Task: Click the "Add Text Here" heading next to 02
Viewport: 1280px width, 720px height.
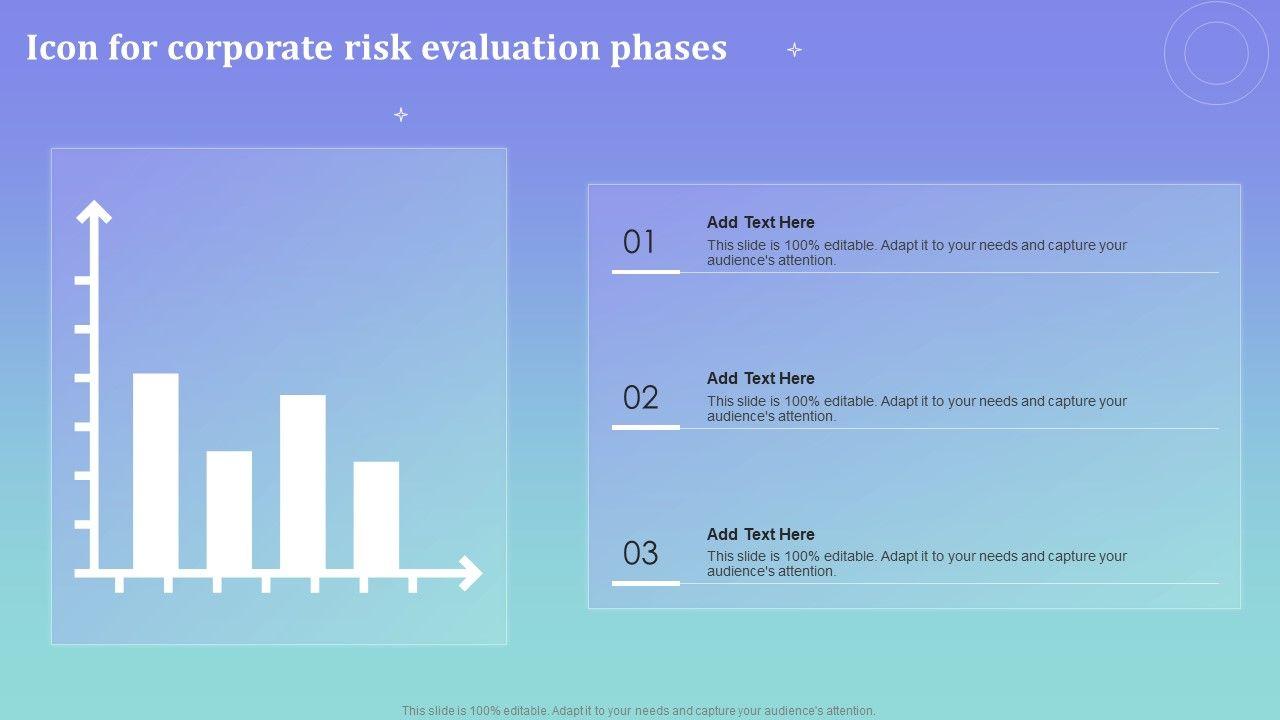Action: tap(761, 378)
